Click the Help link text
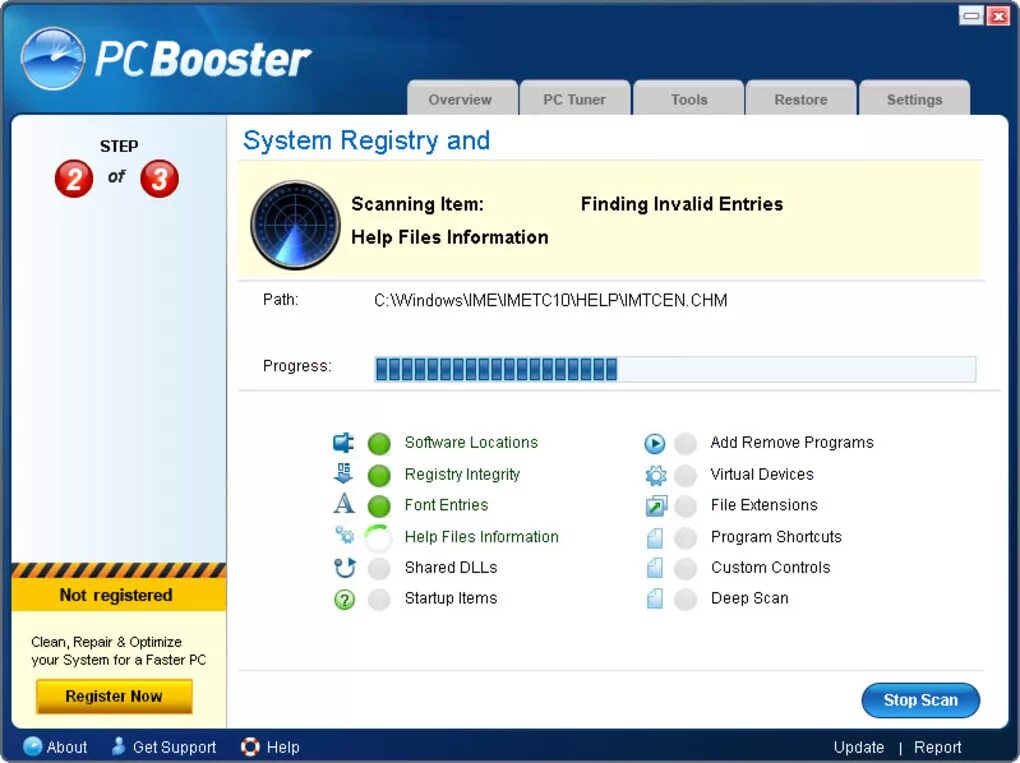 click(283, 747)
